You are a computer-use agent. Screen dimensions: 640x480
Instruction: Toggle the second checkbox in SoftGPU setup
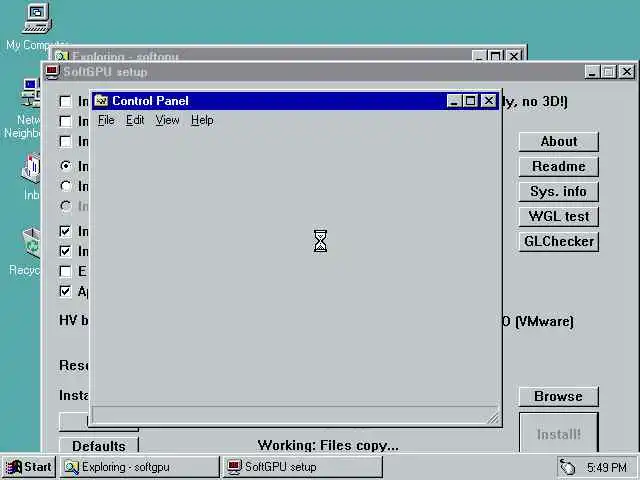65,121
